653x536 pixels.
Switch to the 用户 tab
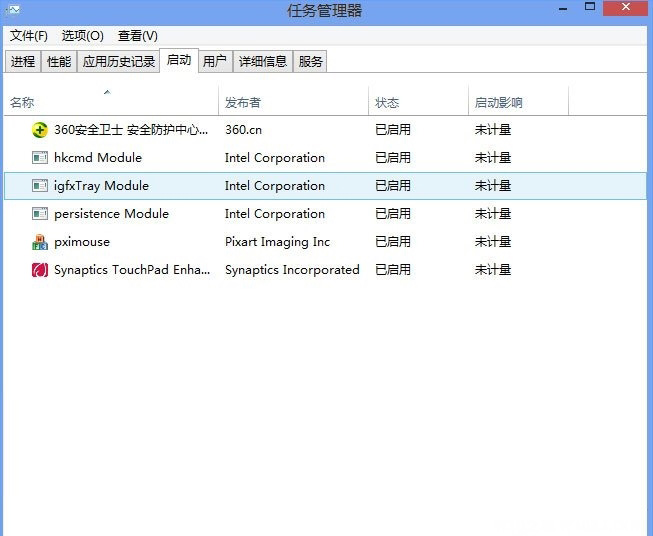[x=215, y=62]
